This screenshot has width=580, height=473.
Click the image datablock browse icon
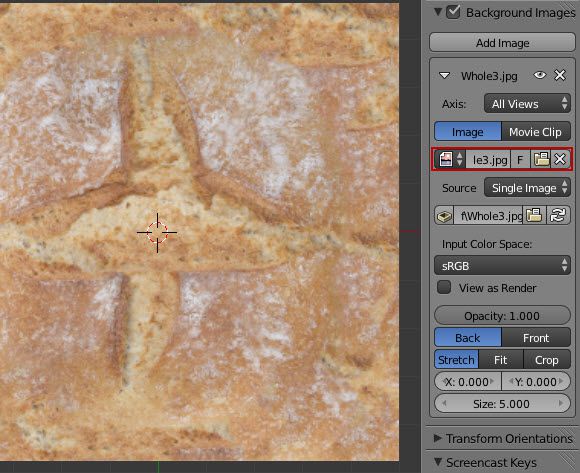click(x=450, y=159)
